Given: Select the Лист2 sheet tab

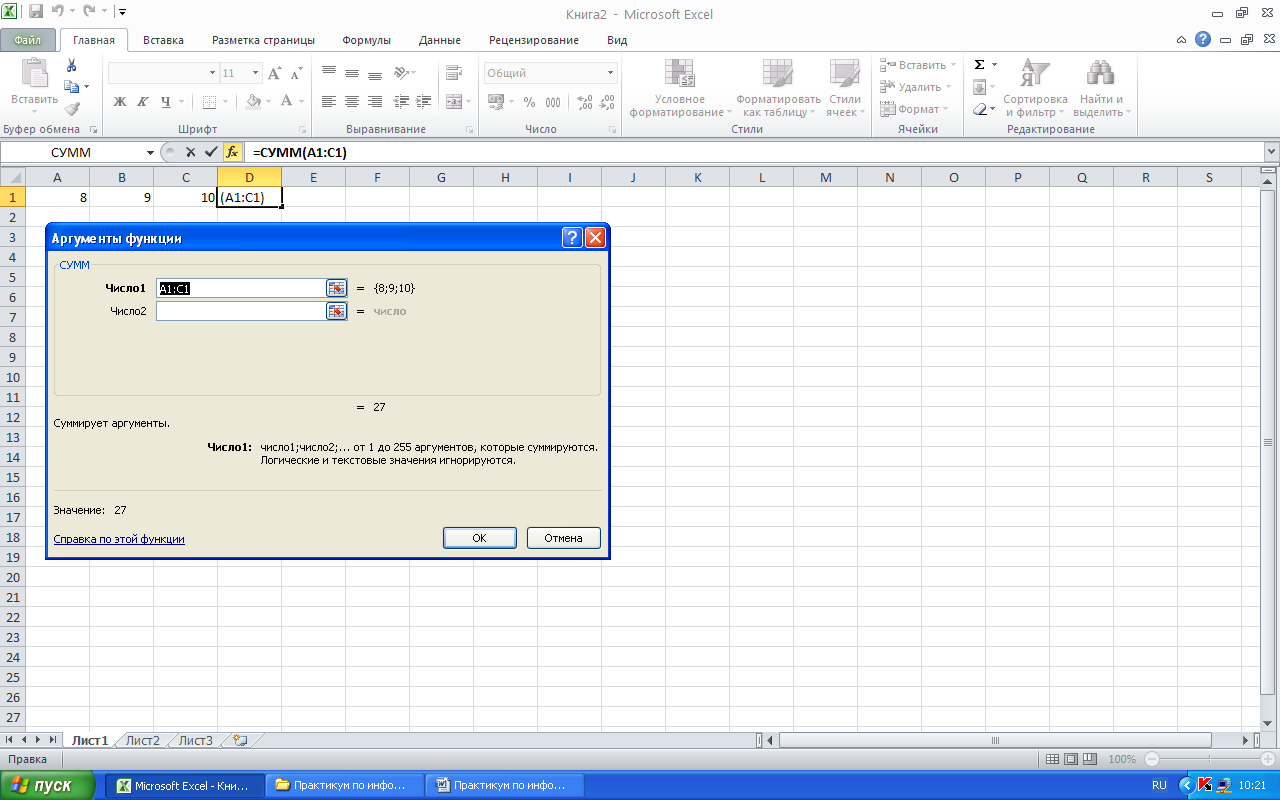Looking at the screenshot, I should click(143, 741).
